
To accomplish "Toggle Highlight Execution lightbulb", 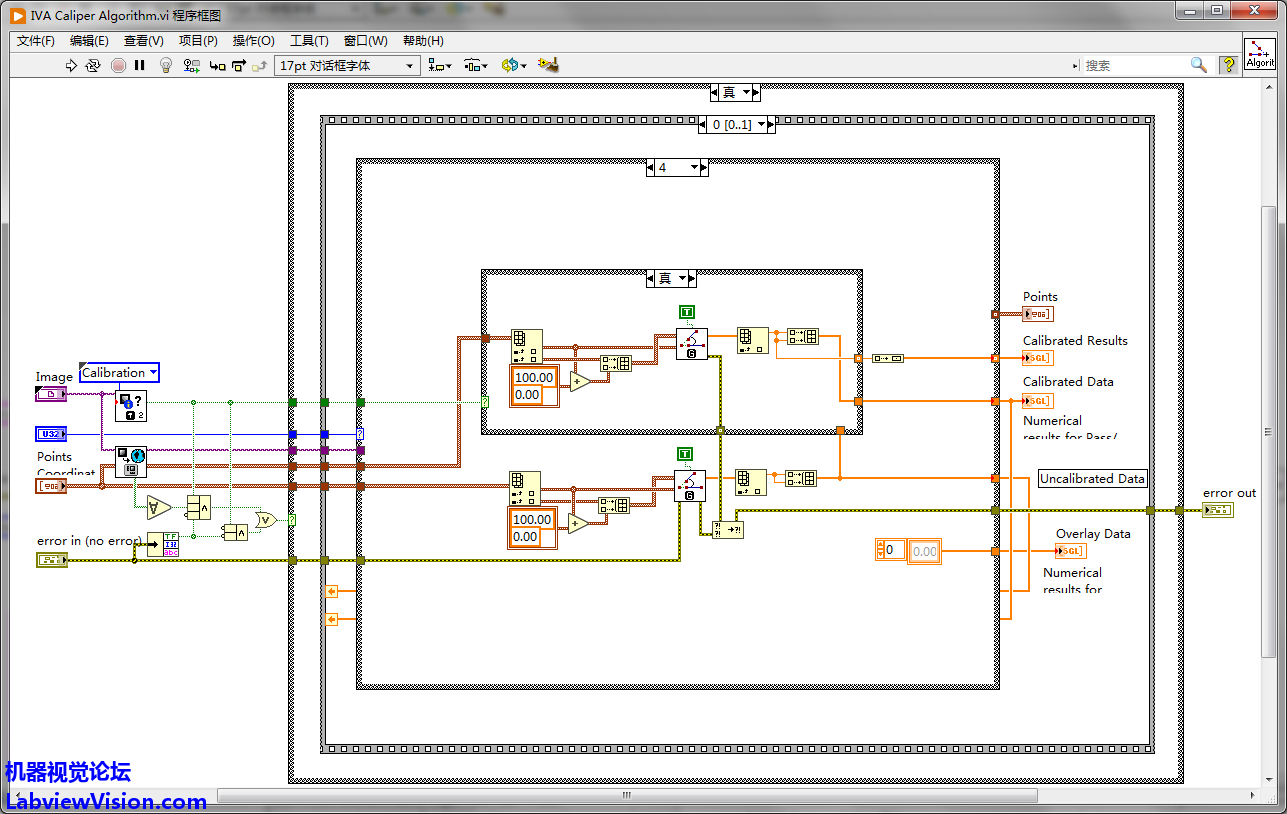I will point(166,66).
